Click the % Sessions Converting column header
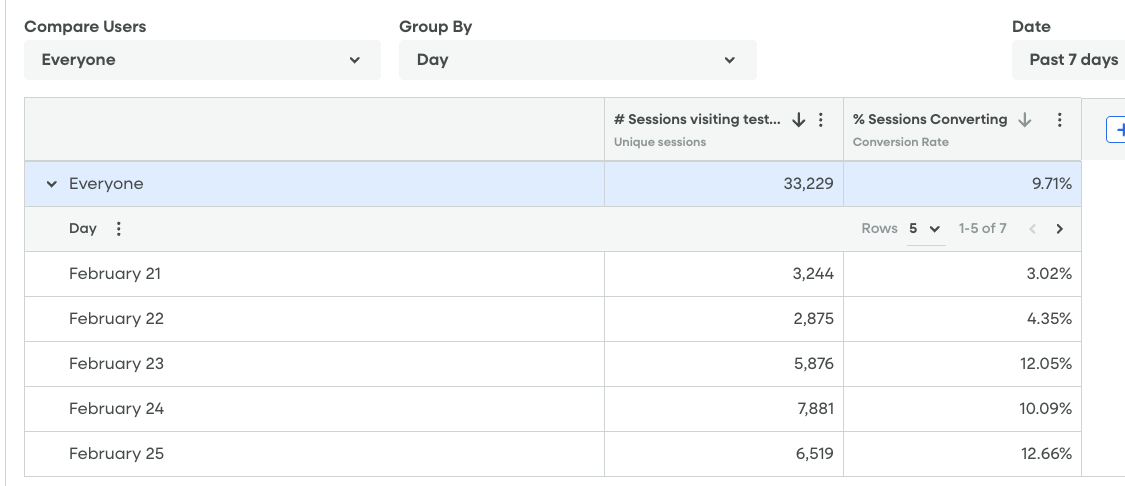This screenshot has width=1125, height=486. (929, 120)
